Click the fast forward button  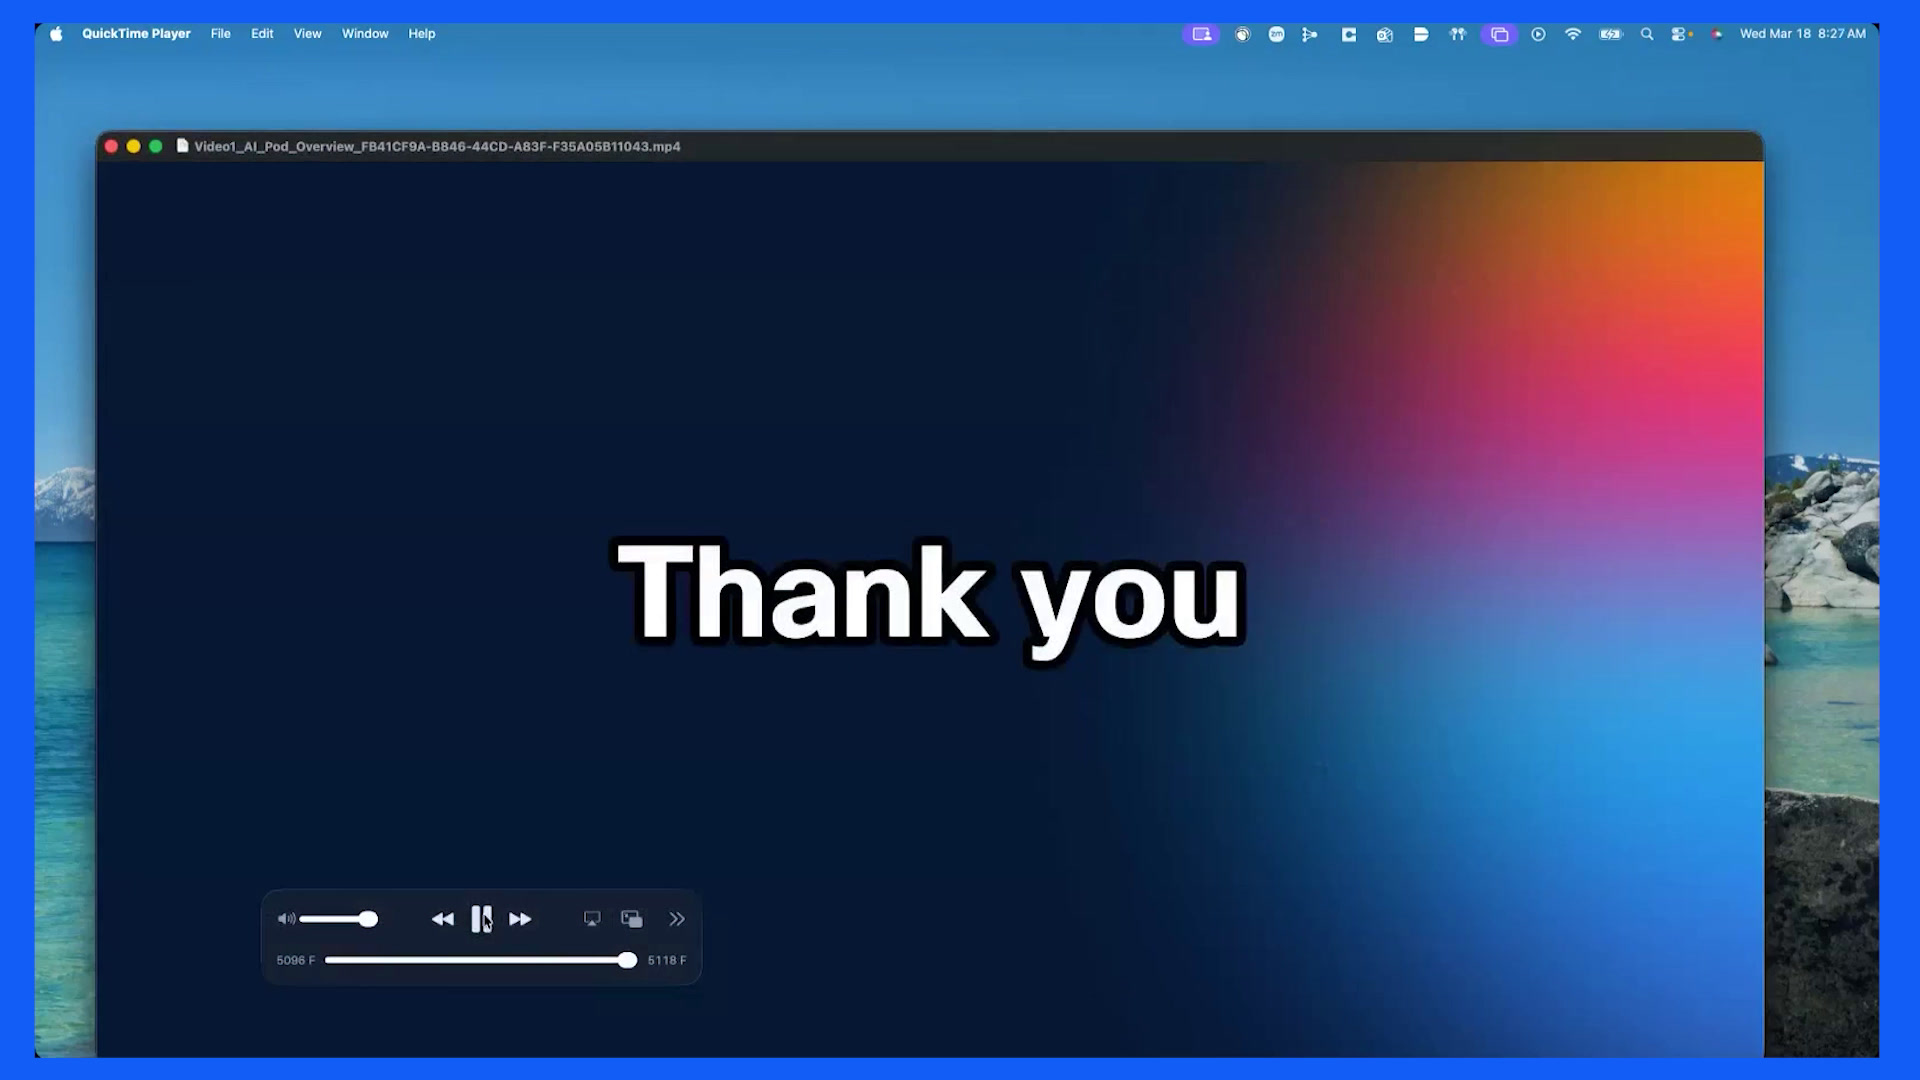520,919
